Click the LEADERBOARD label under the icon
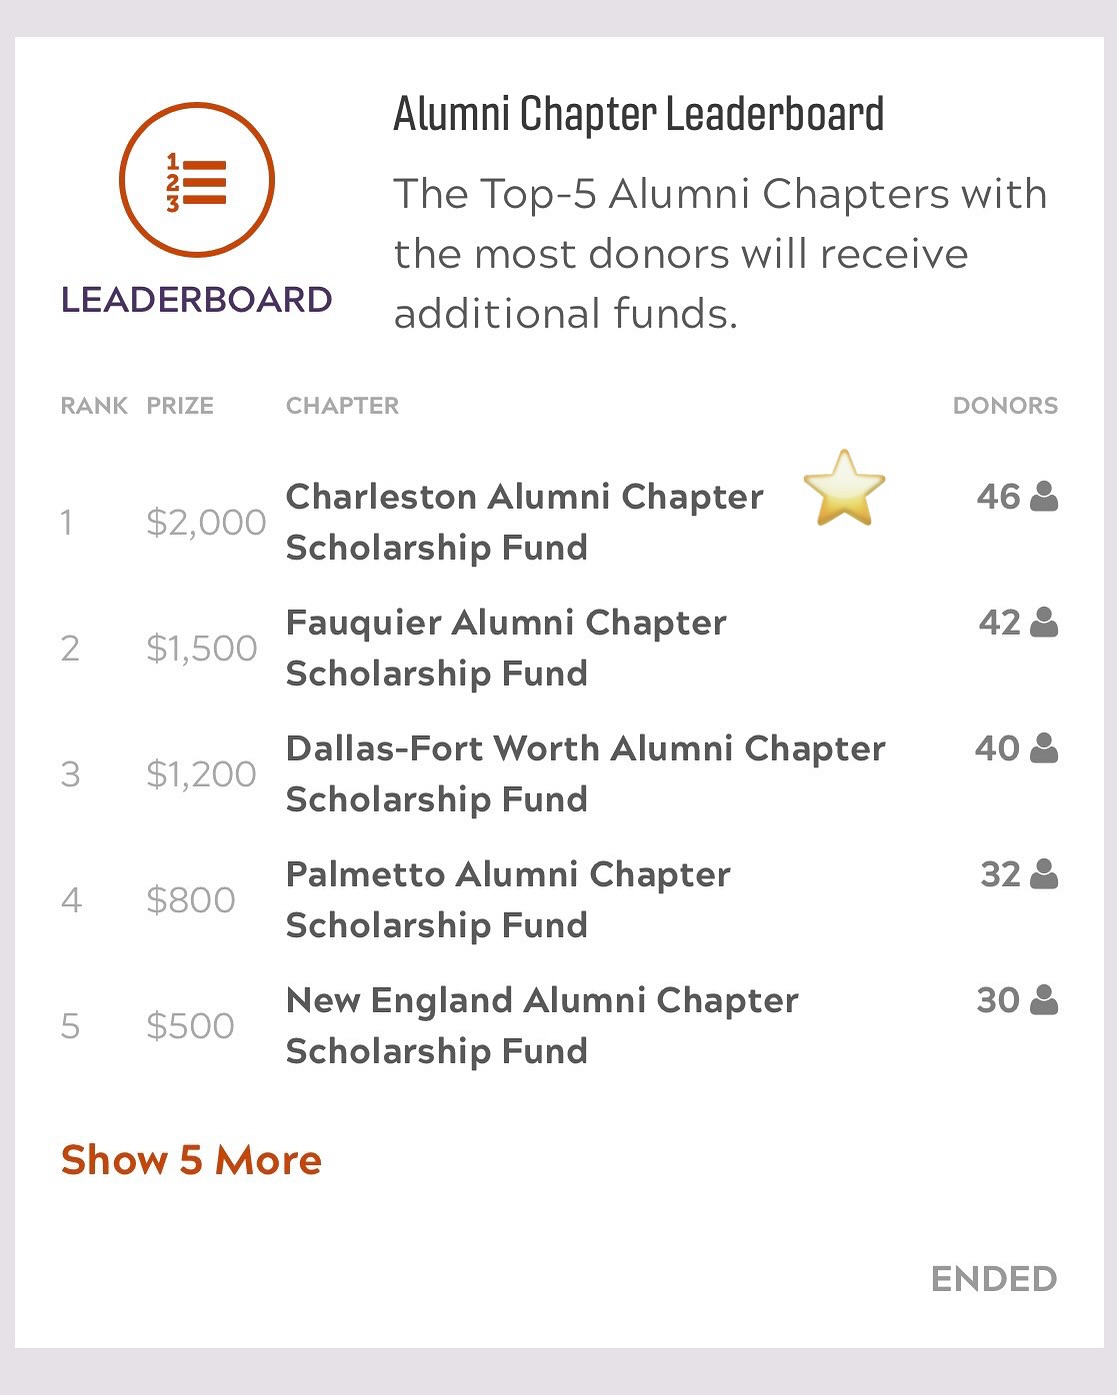 click(x=196, y=299)
